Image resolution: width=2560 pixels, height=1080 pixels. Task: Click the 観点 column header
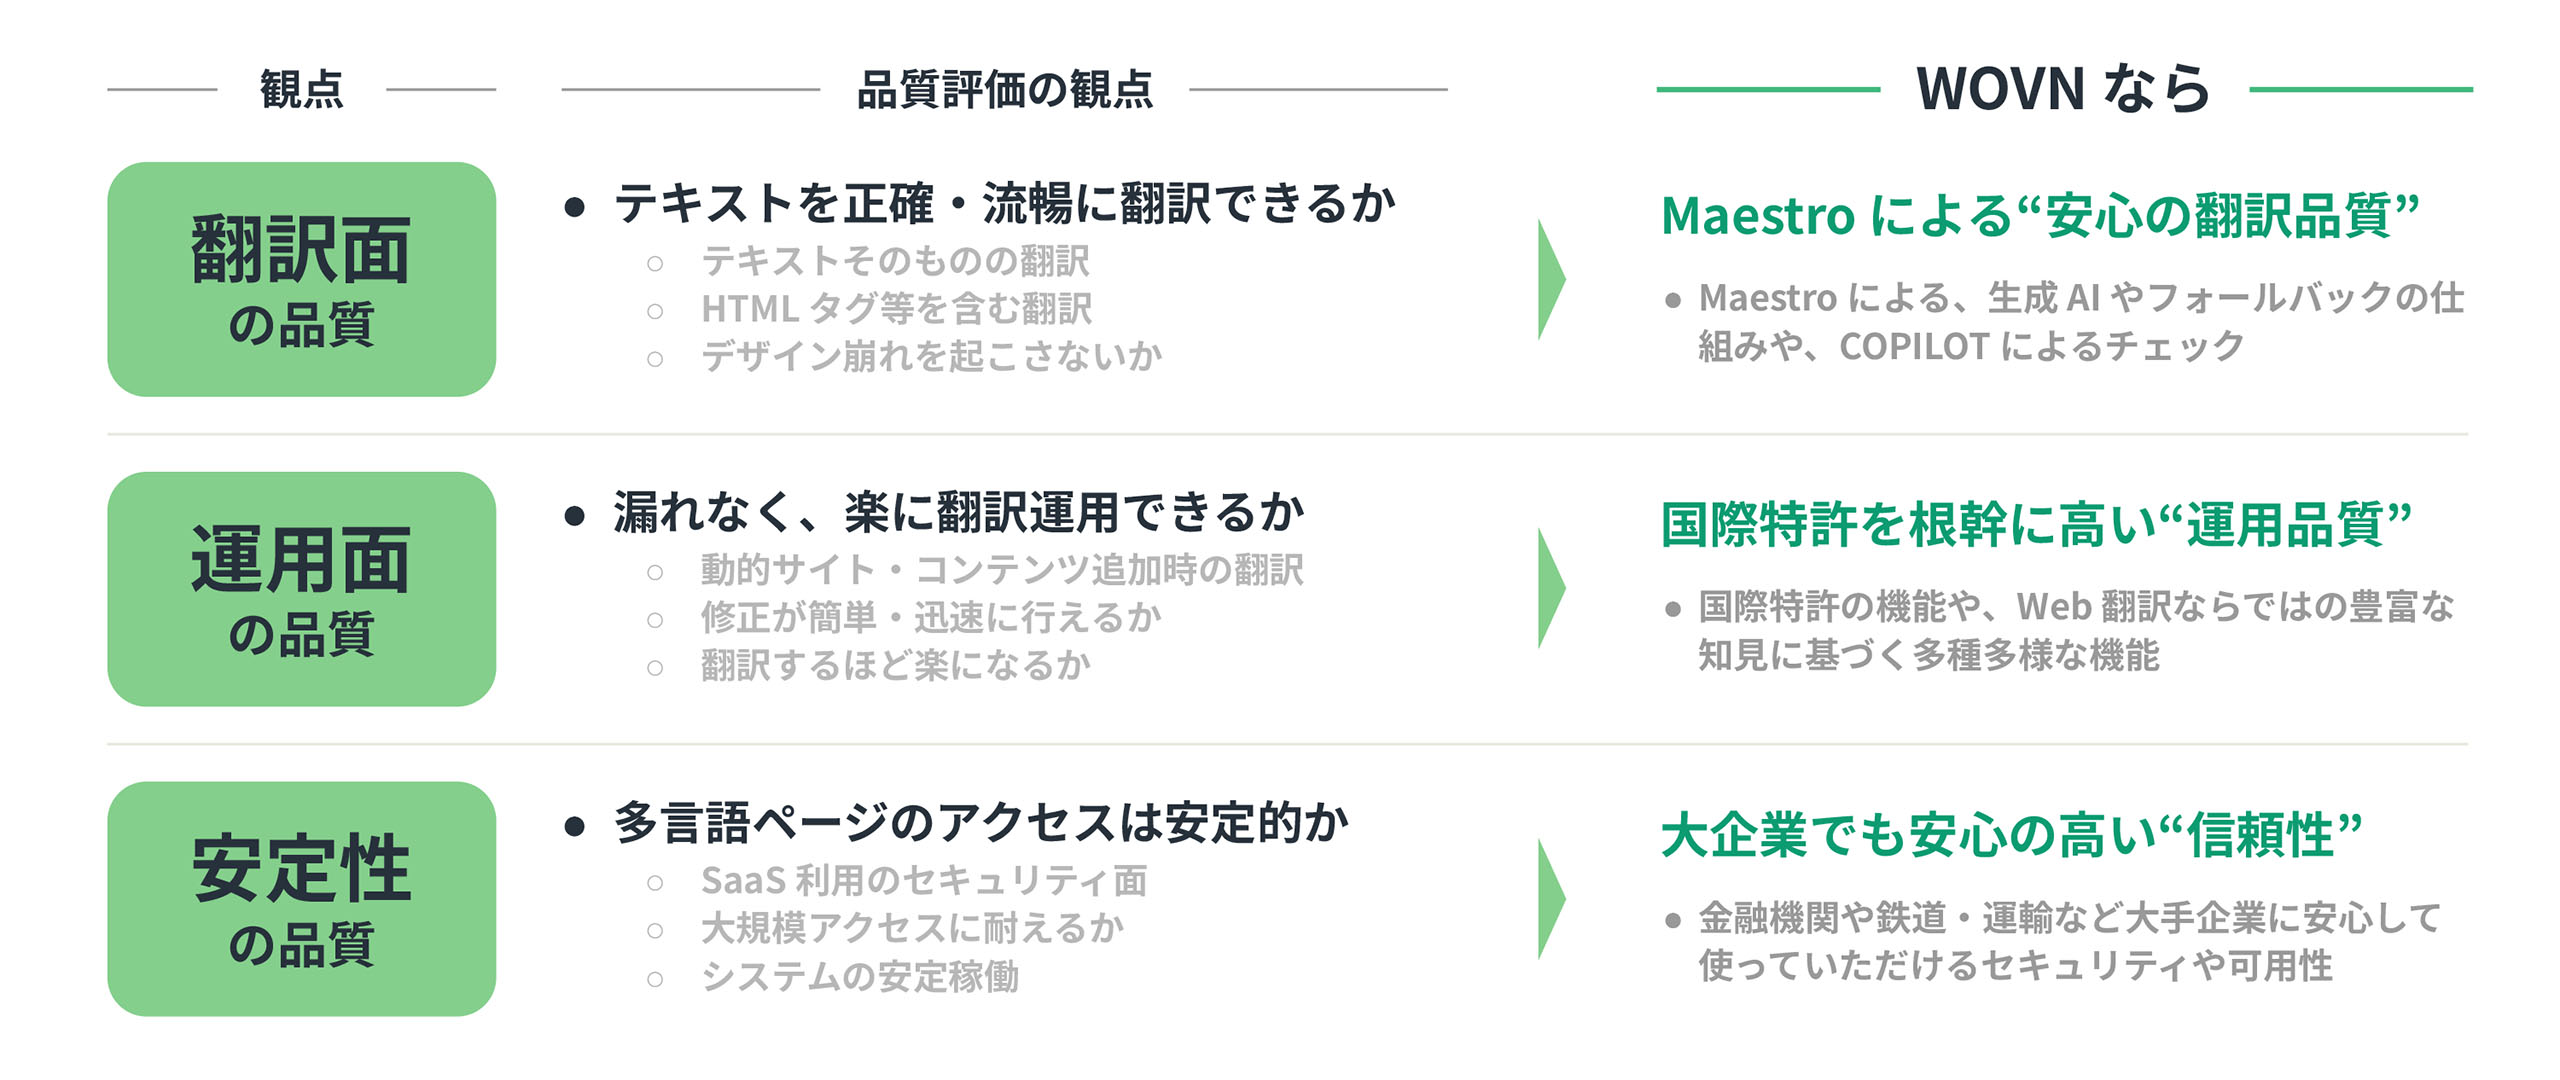coord(301,89)
